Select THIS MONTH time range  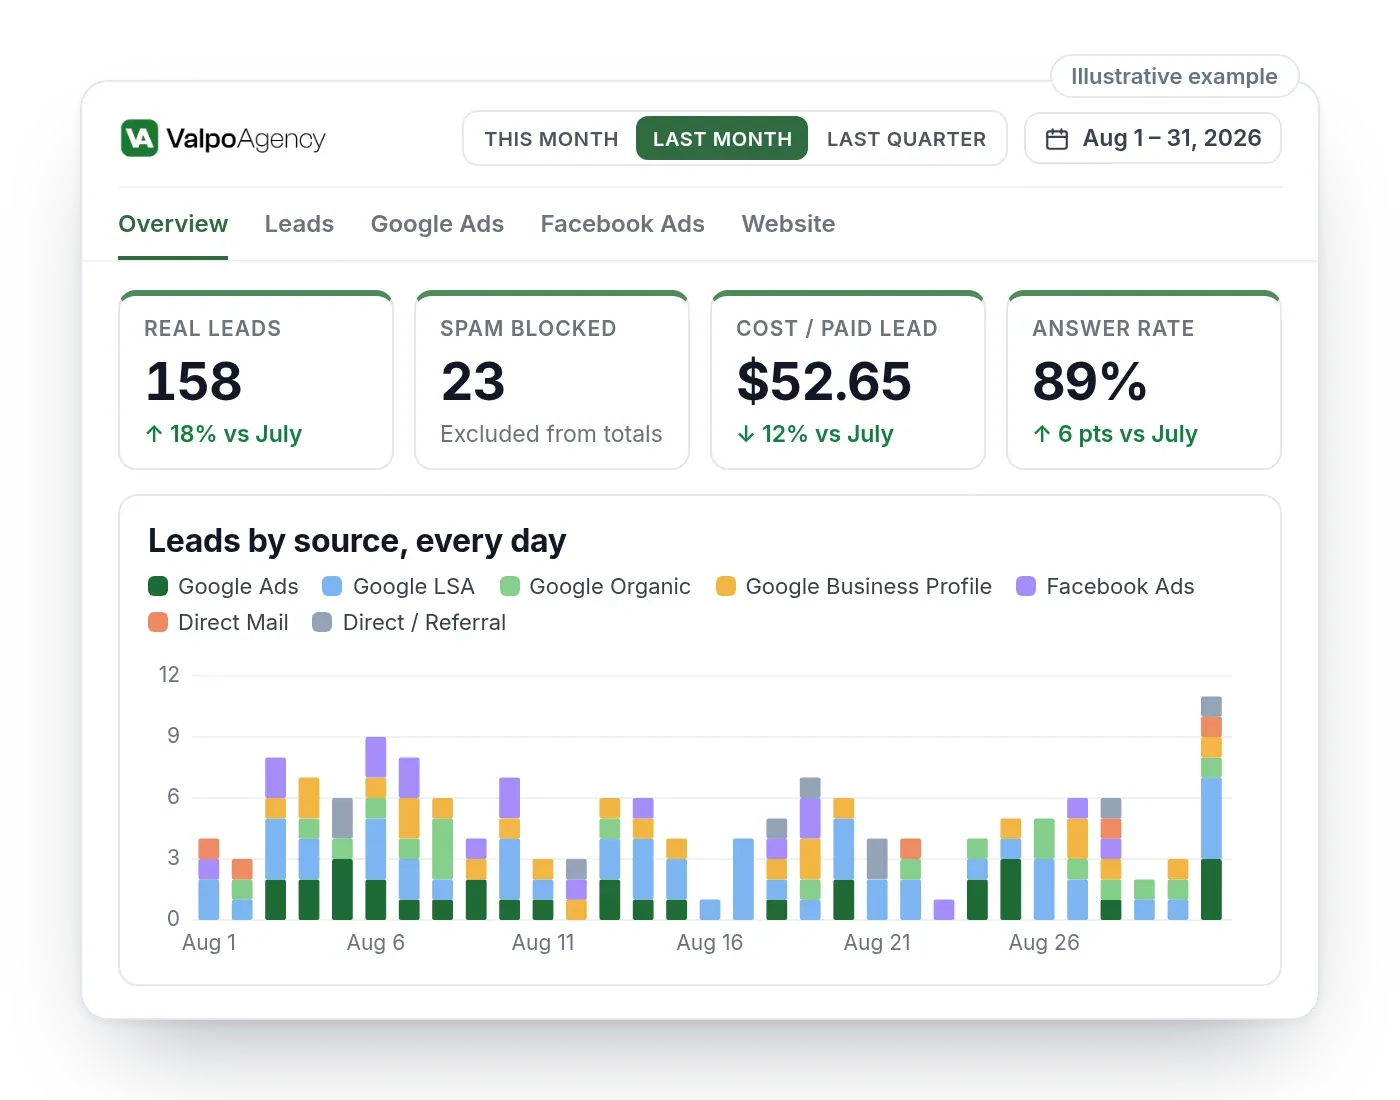point(551,139)
